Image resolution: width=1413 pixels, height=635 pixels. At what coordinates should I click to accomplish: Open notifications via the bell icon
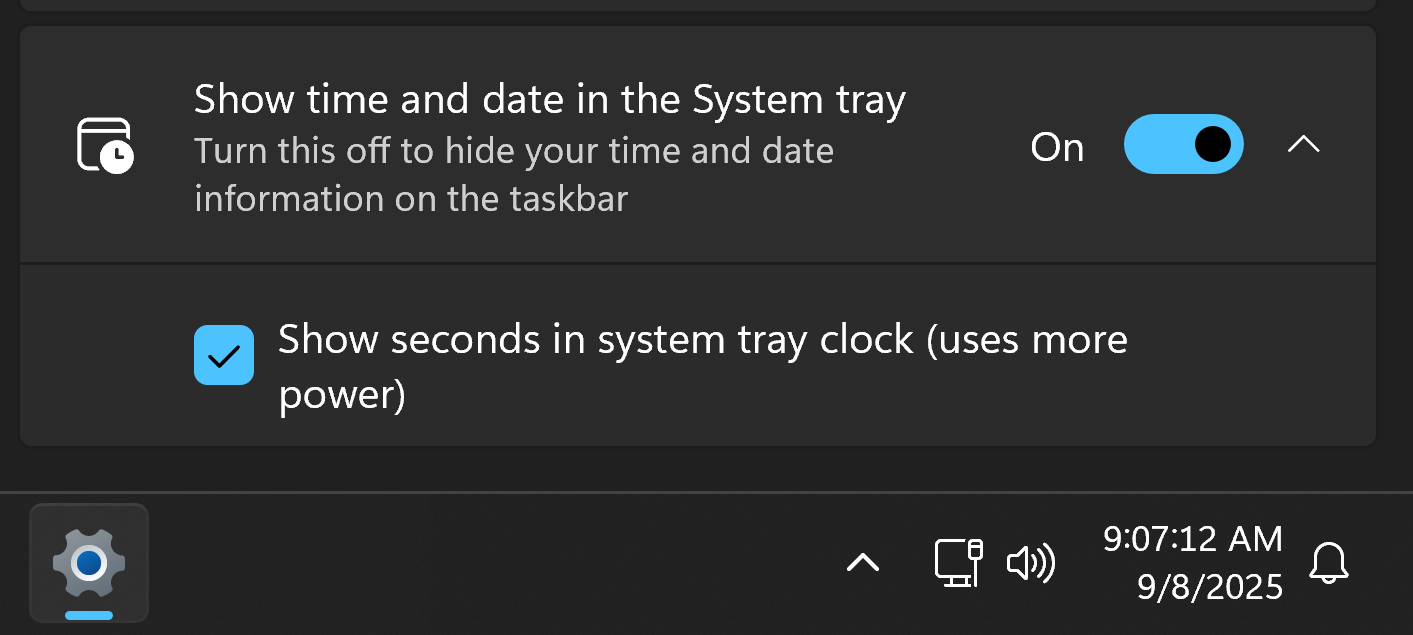1329,564
